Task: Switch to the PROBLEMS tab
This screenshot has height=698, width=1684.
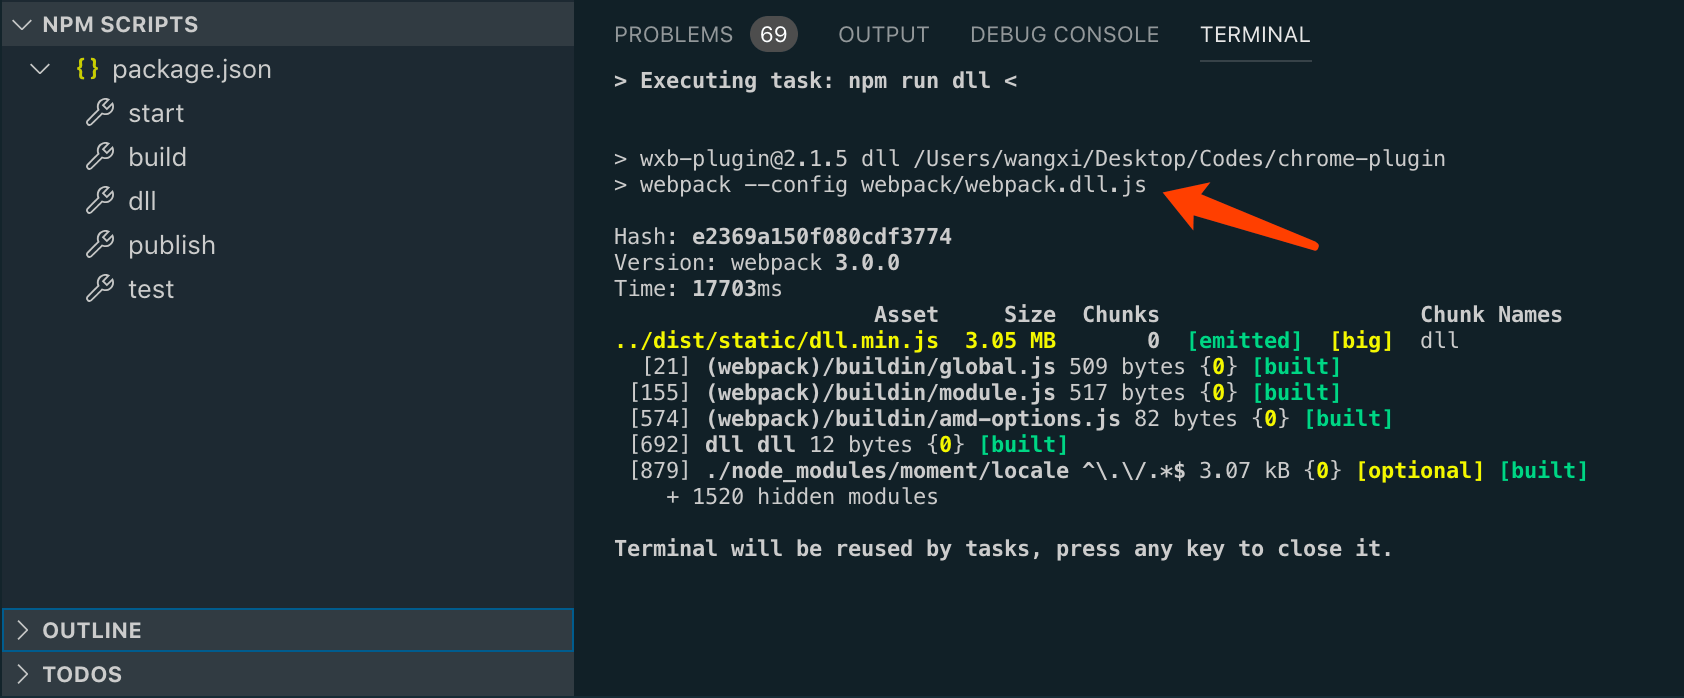Action: [x=673, y=35]
